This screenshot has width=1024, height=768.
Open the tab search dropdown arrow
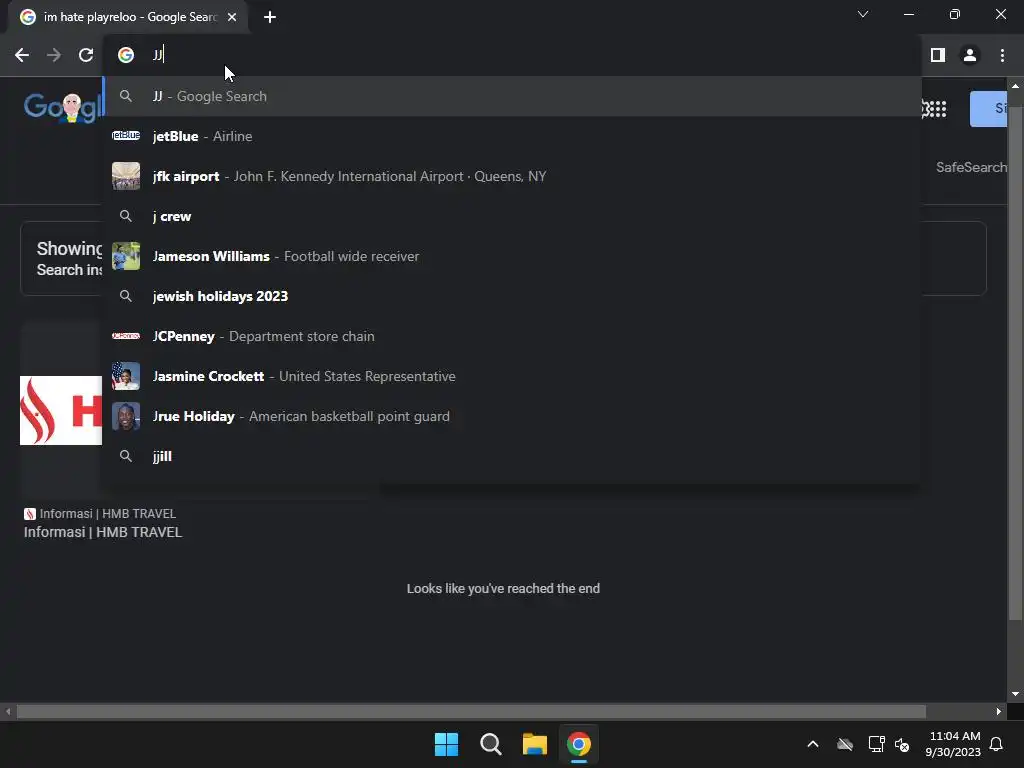[863, 14]
